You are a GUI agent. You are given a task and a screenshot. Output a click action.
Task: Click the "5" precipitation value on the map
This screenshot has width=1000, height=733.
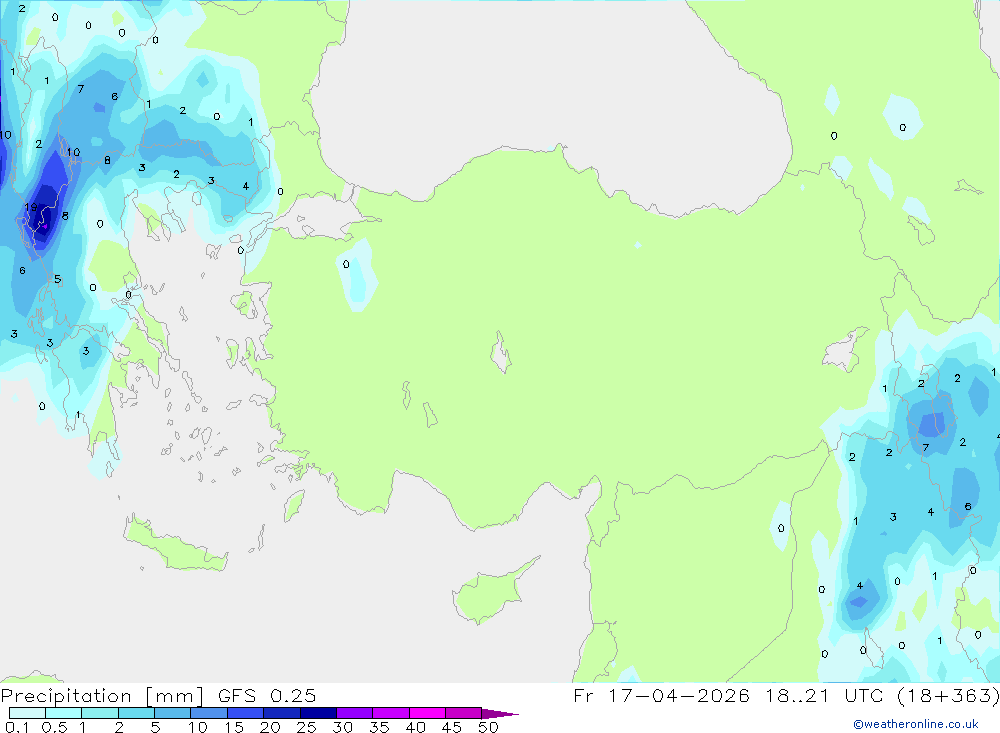pos(57,279)
